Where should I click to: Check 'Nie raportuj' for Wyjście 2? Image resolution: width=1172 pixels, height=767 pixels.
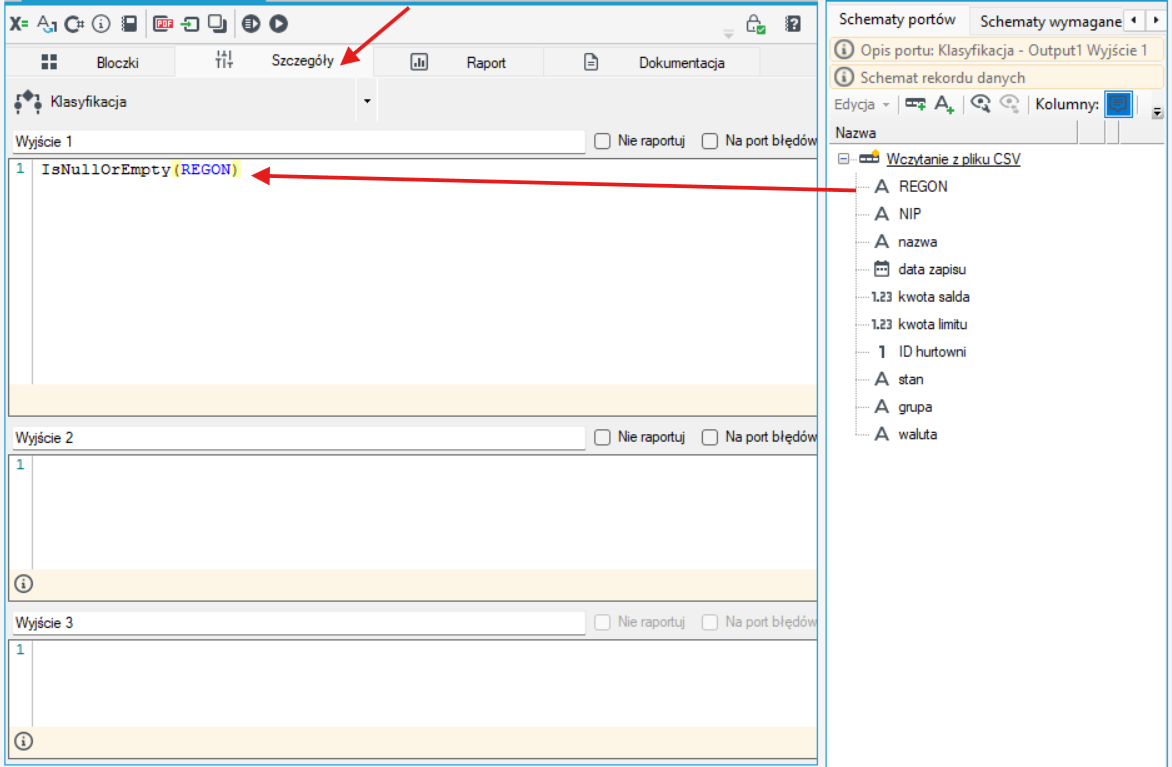[602, 437]
